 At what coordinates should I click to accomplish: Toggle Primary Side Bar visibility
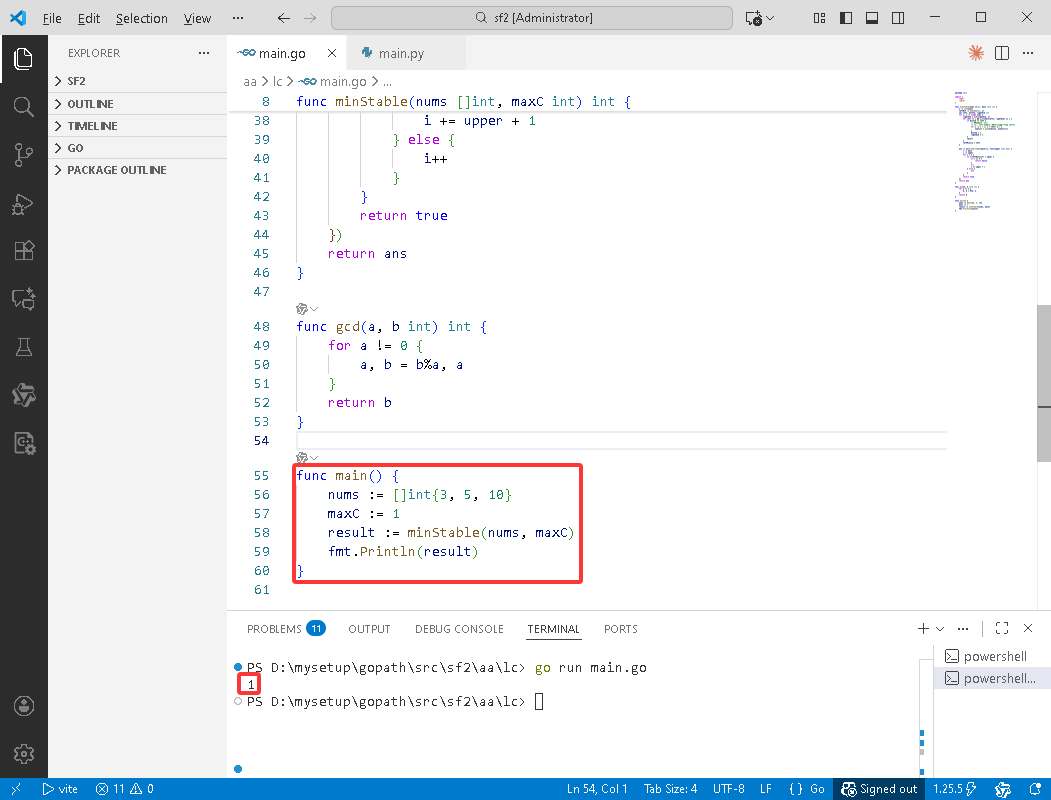pos(846,18)
